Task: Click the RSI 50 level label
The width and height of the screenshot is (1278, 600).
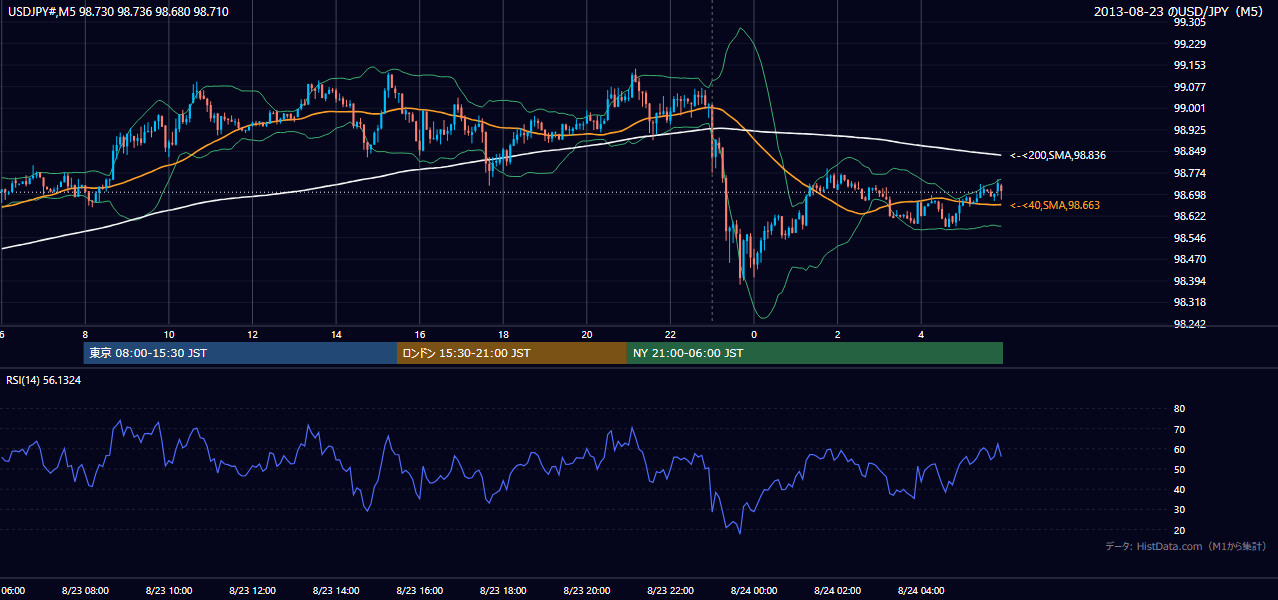Action: (x=1179, y=469)
